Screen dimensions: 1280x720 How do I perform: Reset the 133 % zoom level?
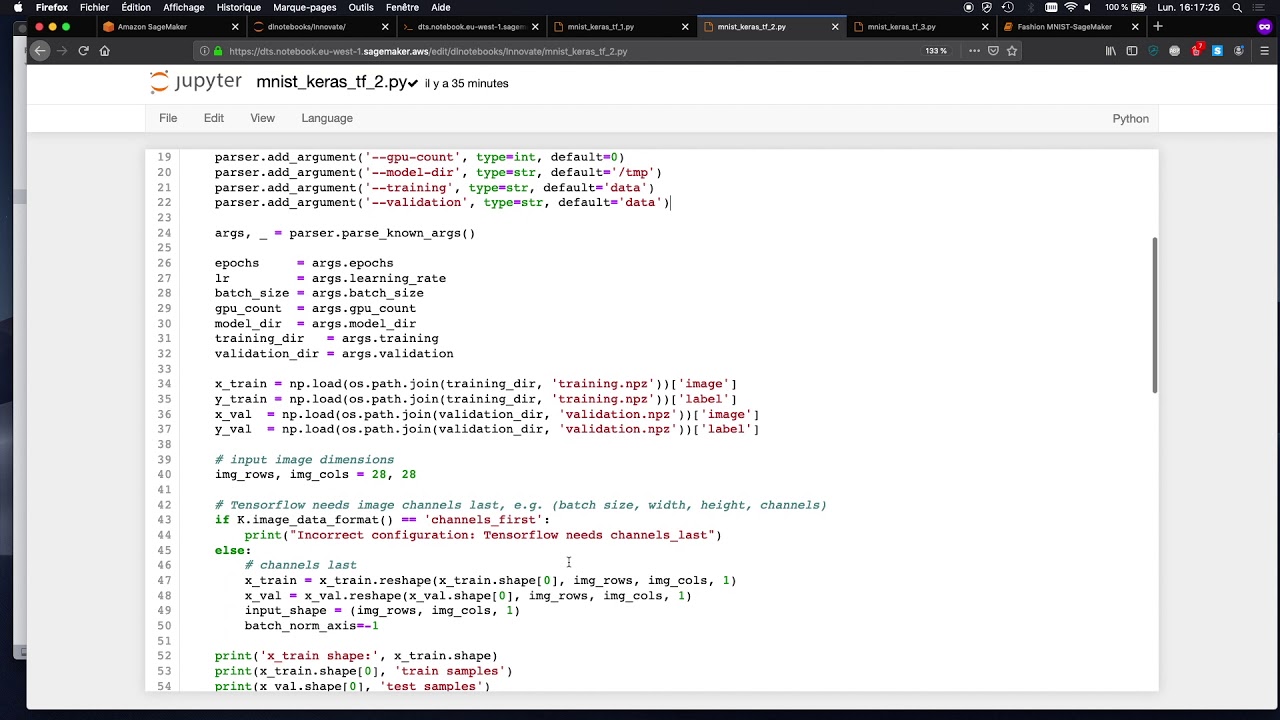pyautogui.click(x=936, y=51)
